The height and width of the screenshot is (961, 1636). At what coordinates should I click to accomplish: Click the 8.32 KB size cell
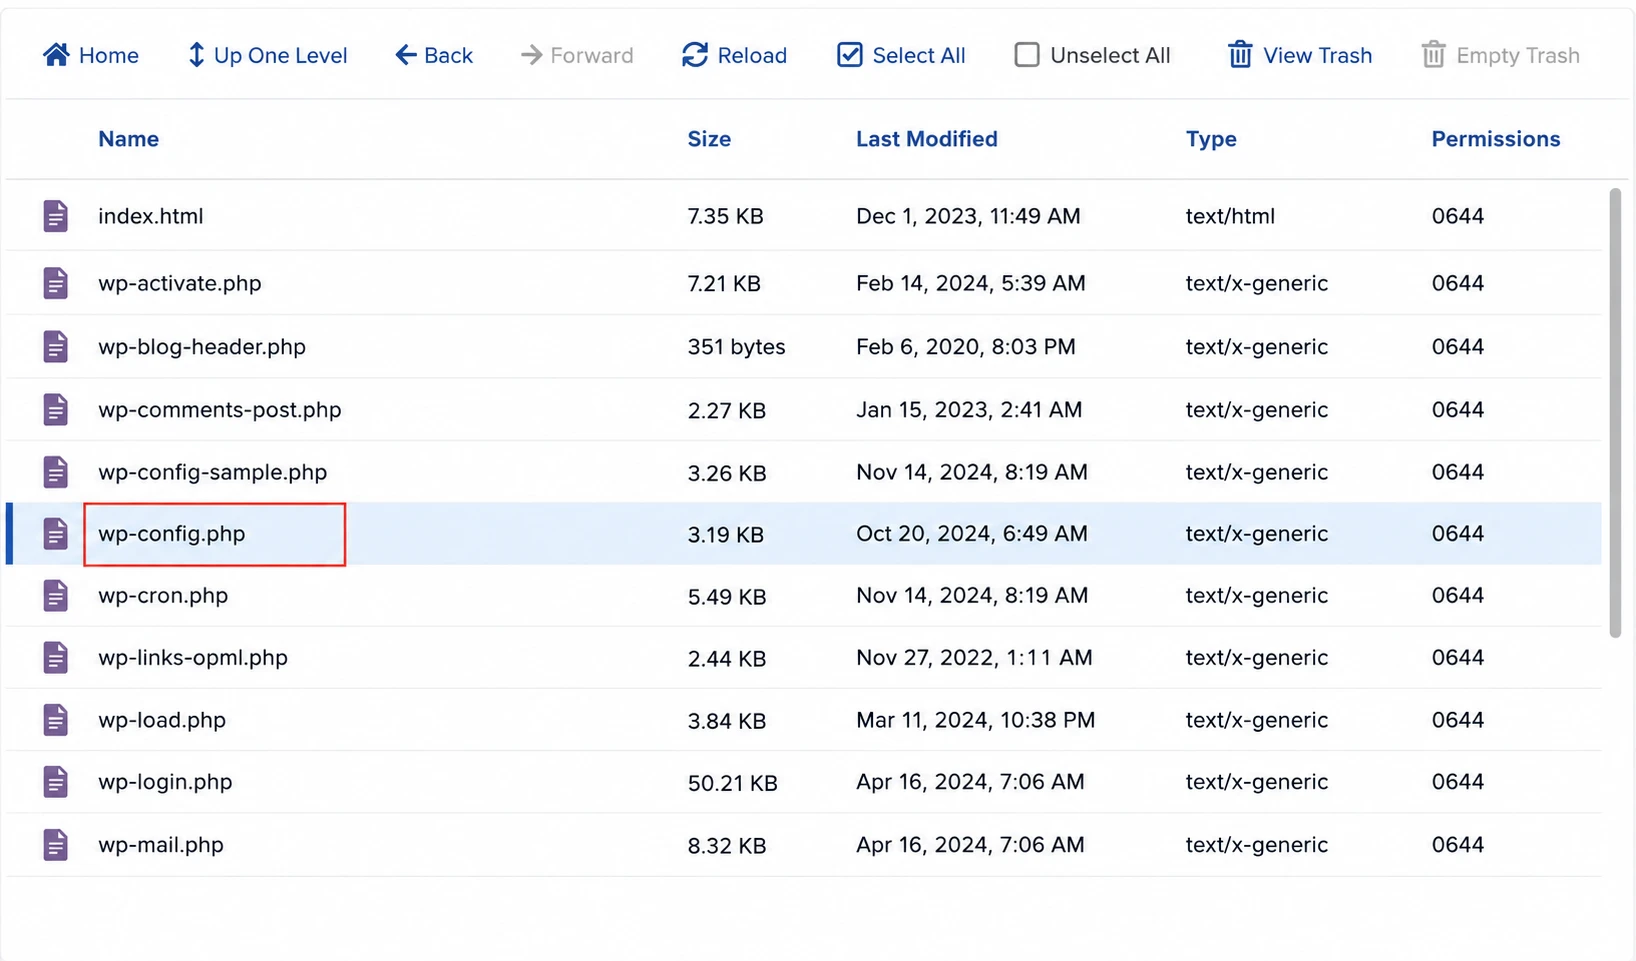727,846
